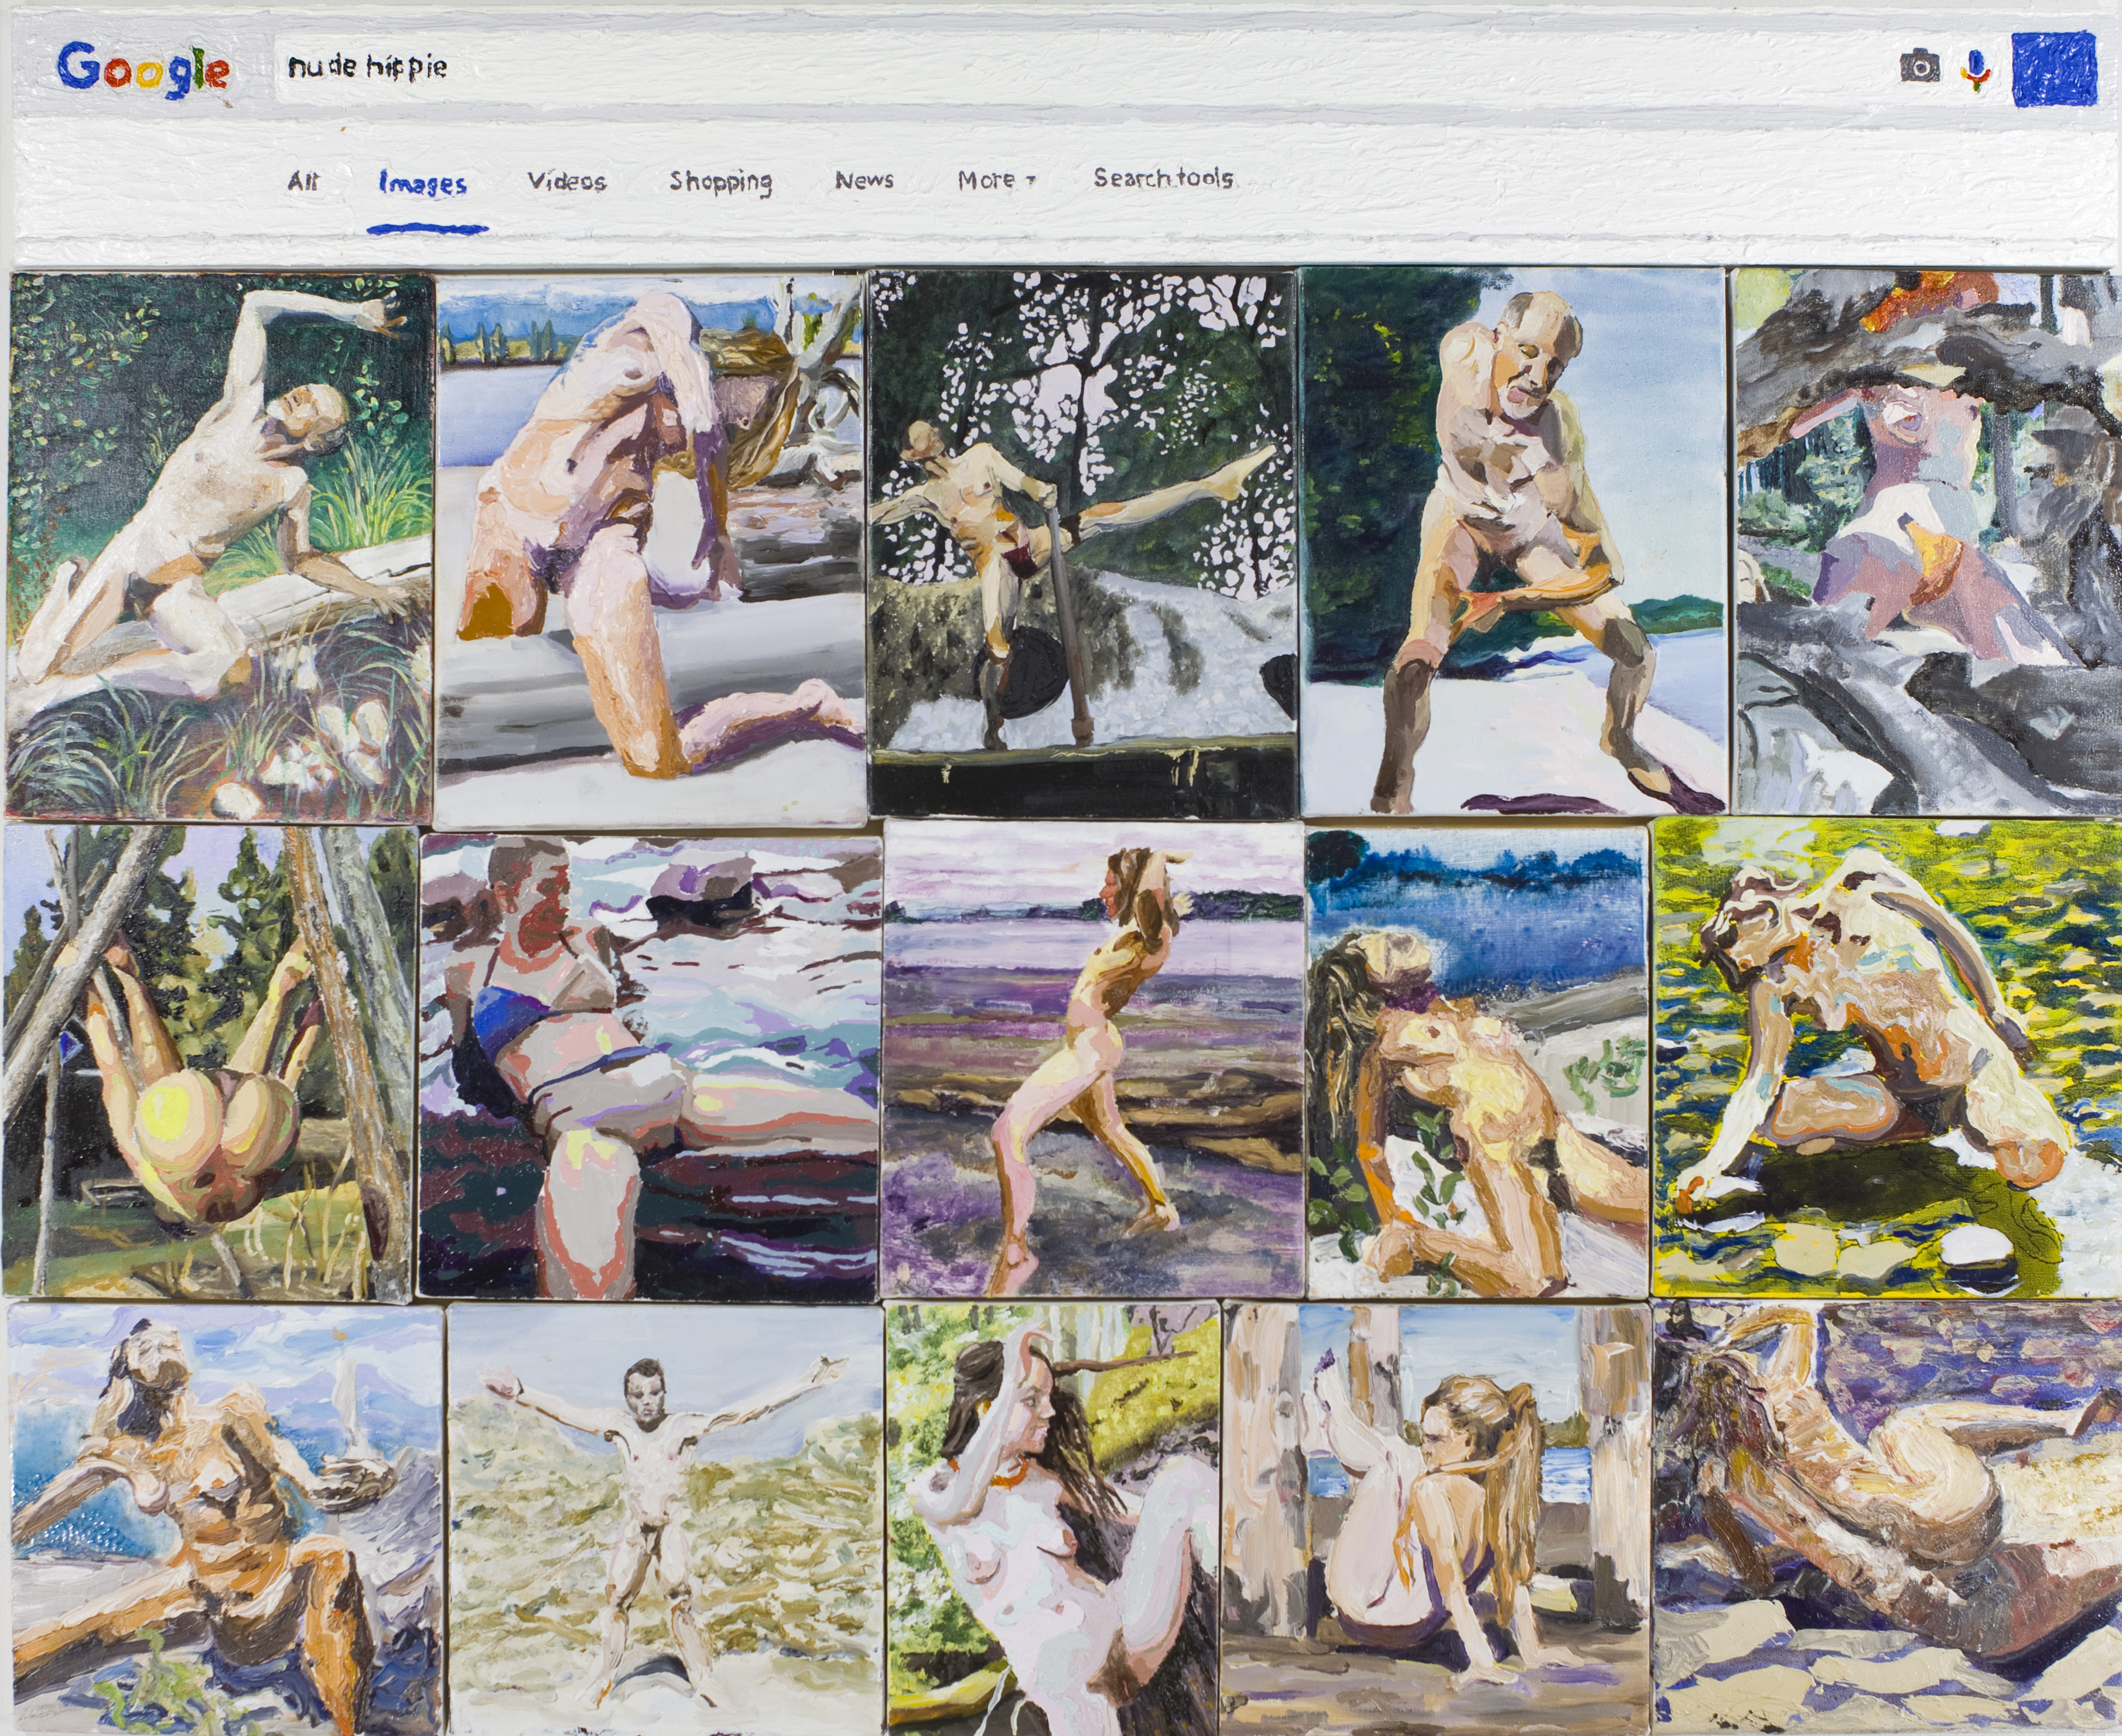Open thumbnail of kneeling figure under deep blue sky

click(x=1478, y=1063)
